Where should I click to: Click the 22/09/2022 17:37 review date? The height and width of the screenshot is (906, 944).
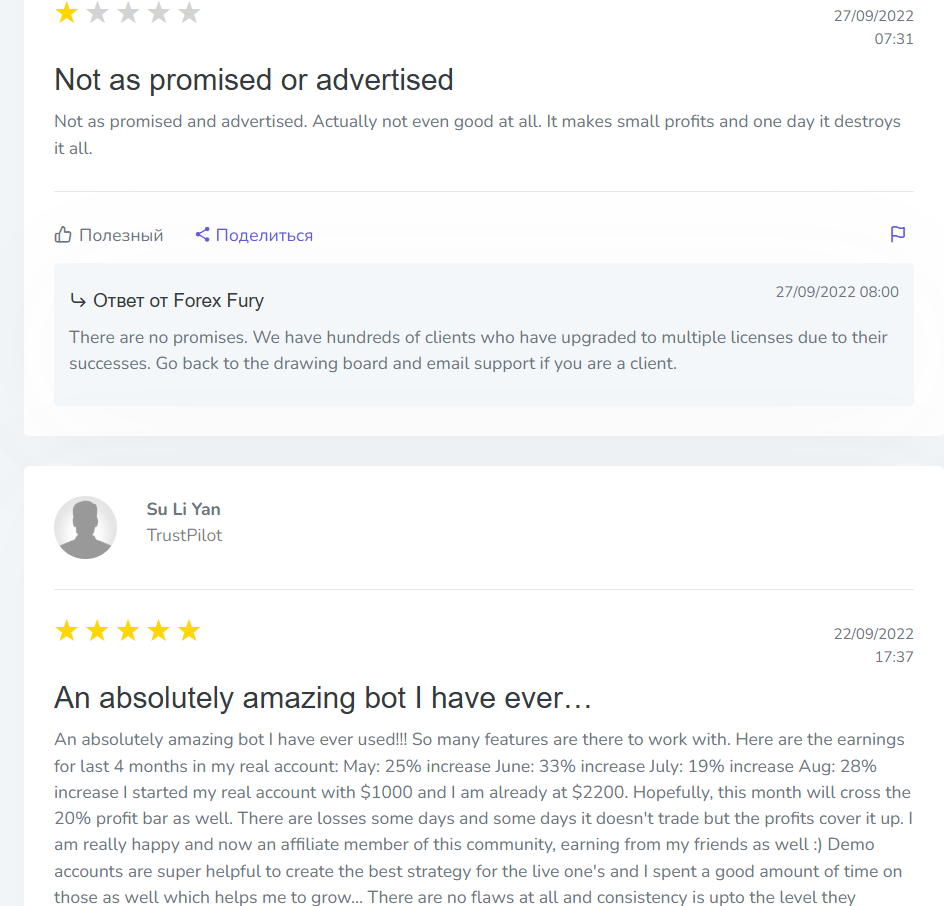[873, 645]
